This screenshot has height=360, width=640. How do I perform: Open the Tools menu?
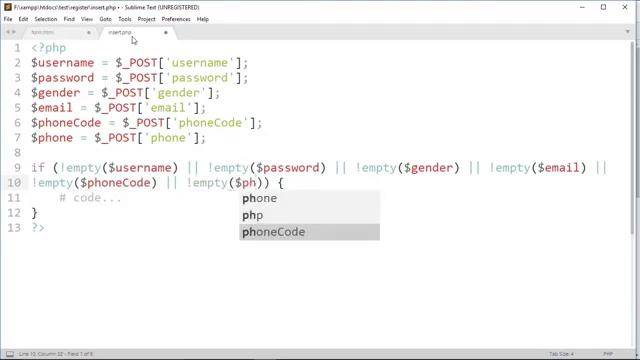125,19
